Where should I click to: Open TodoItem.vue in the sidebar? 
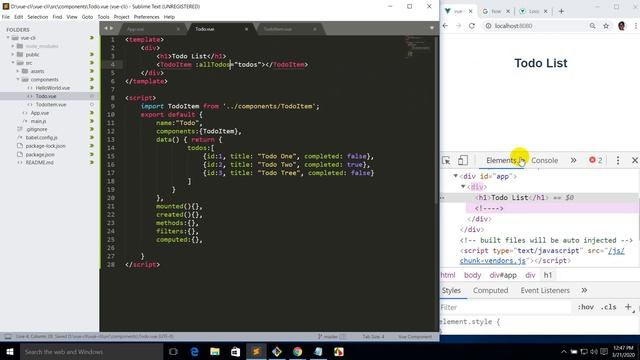pyautogui.click(x=51, y=104)
